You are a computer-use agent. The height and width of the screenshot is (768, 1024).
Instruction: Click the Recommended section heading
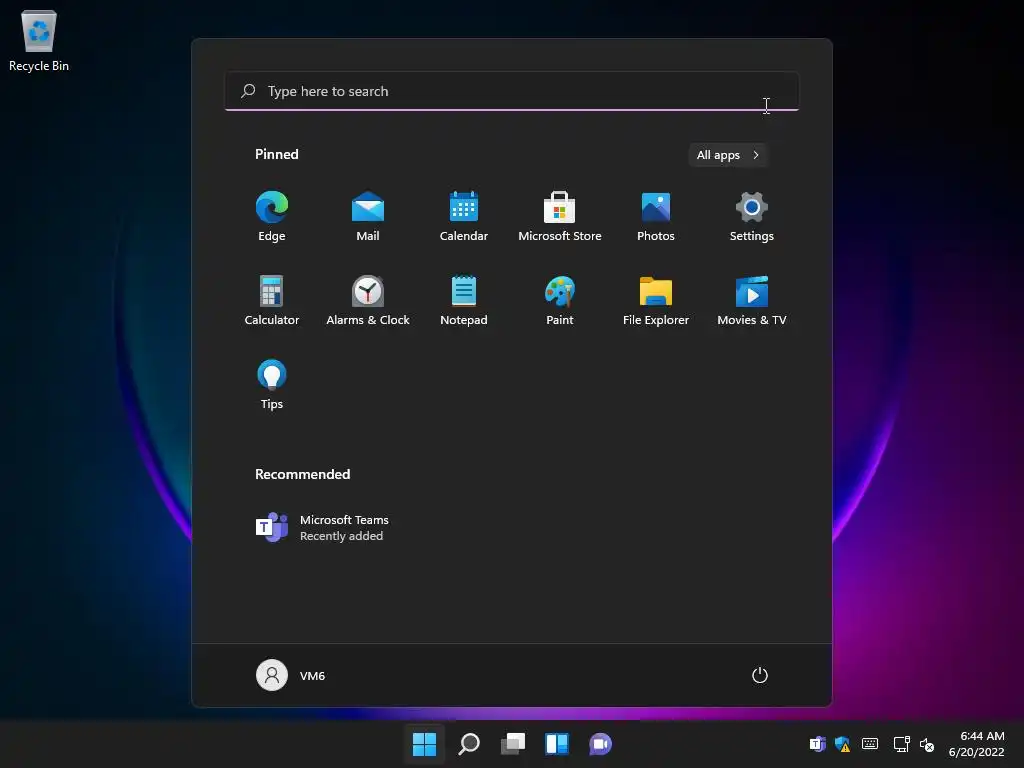[x=302, y=474]
